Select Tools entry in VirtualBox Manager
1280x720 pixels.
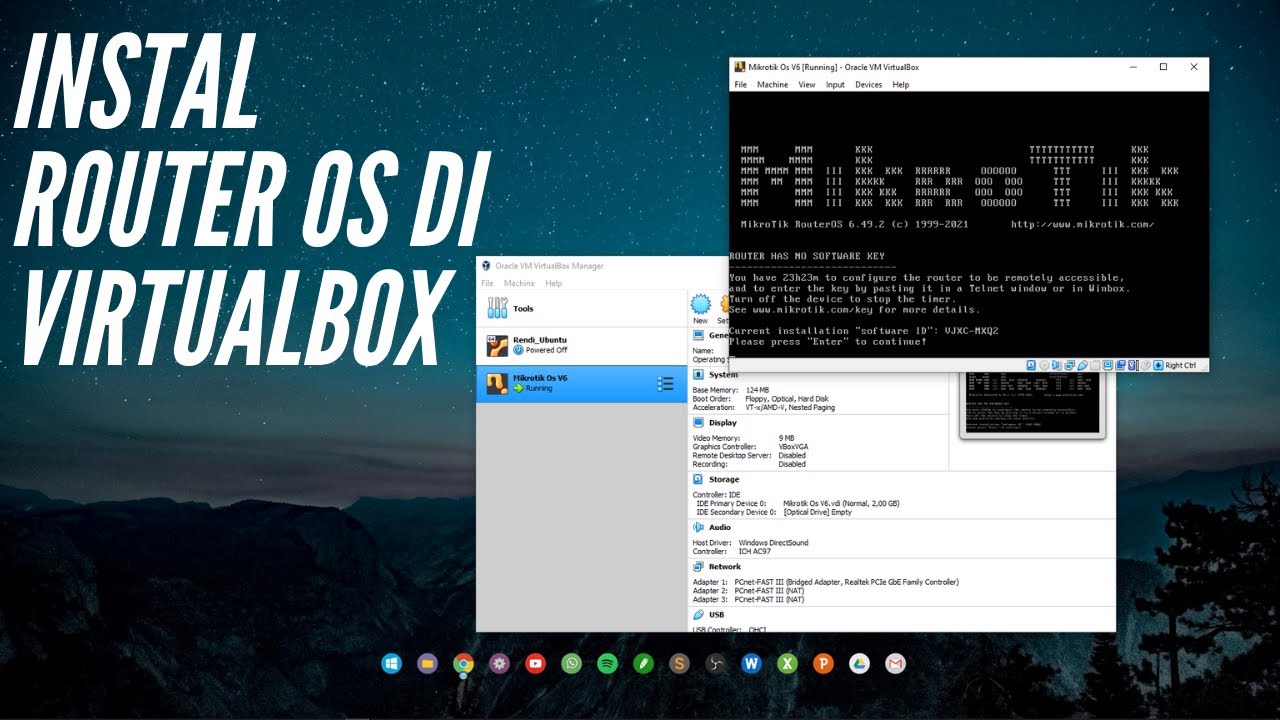click(582, 309)
